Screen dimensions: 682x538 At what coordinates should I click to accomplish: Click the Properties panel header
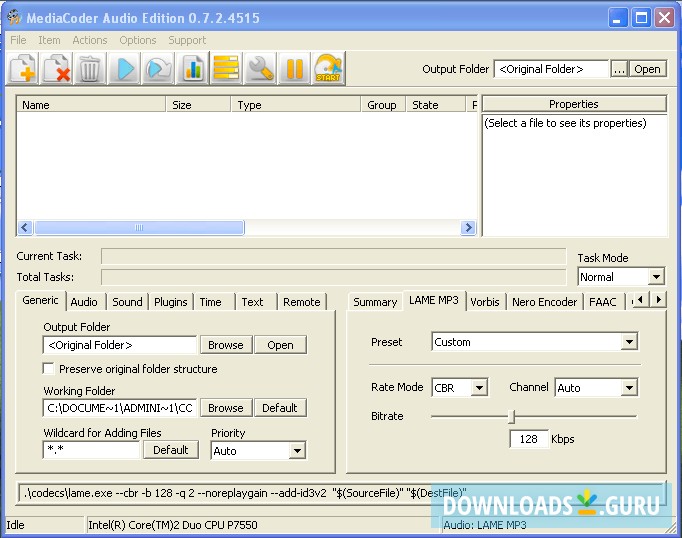(x=574, y=104)
